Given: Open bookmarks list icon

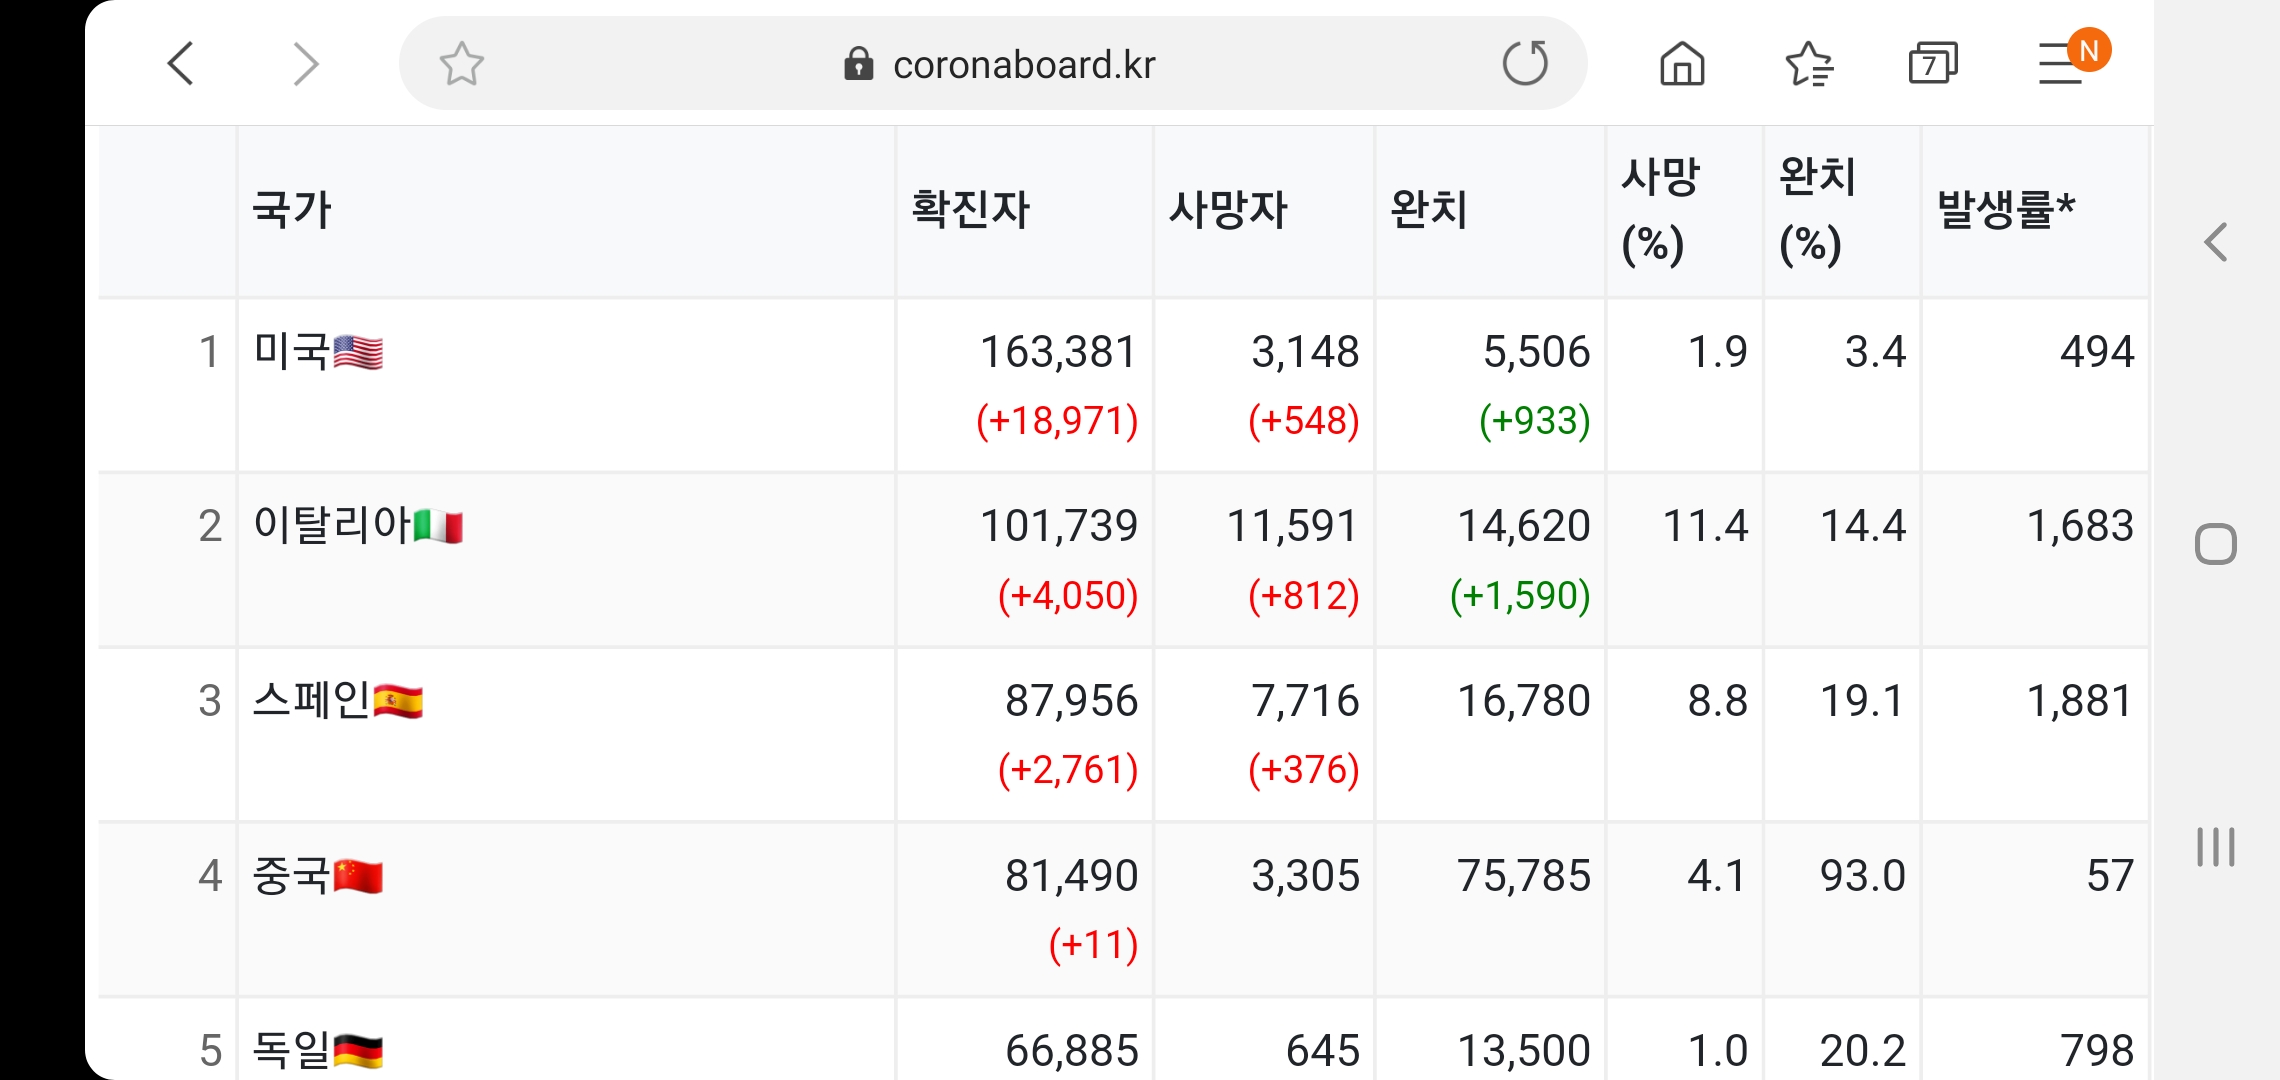Looking at the screenshot, I should point(1808,64).
